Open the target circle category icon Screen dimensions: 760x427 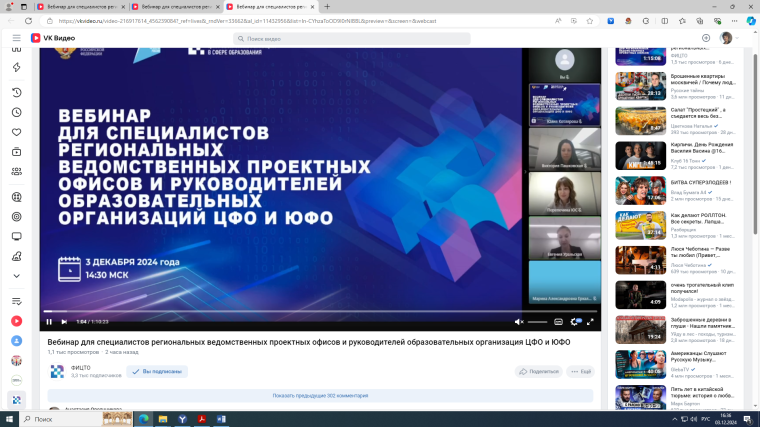point(16,217)
